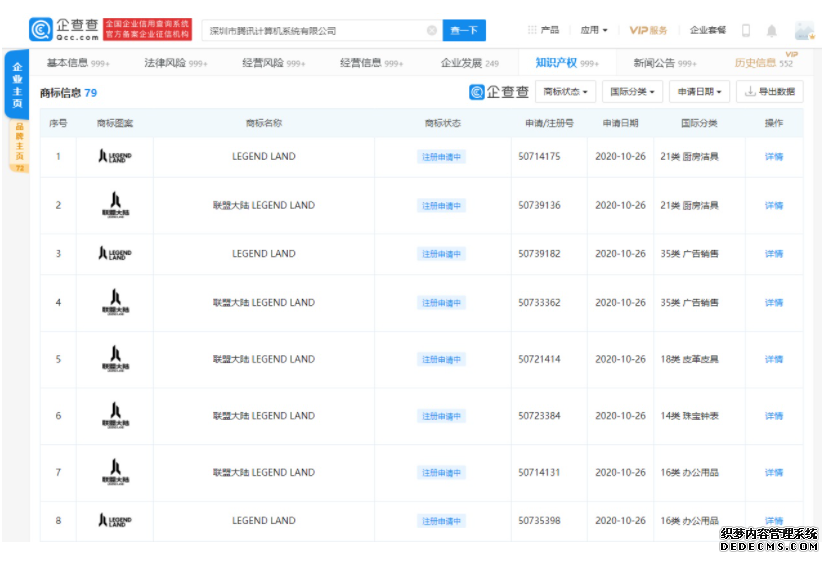Screen dimensions: 829x561
Task: Click trademark image in row 1
Action: point(115,157)
